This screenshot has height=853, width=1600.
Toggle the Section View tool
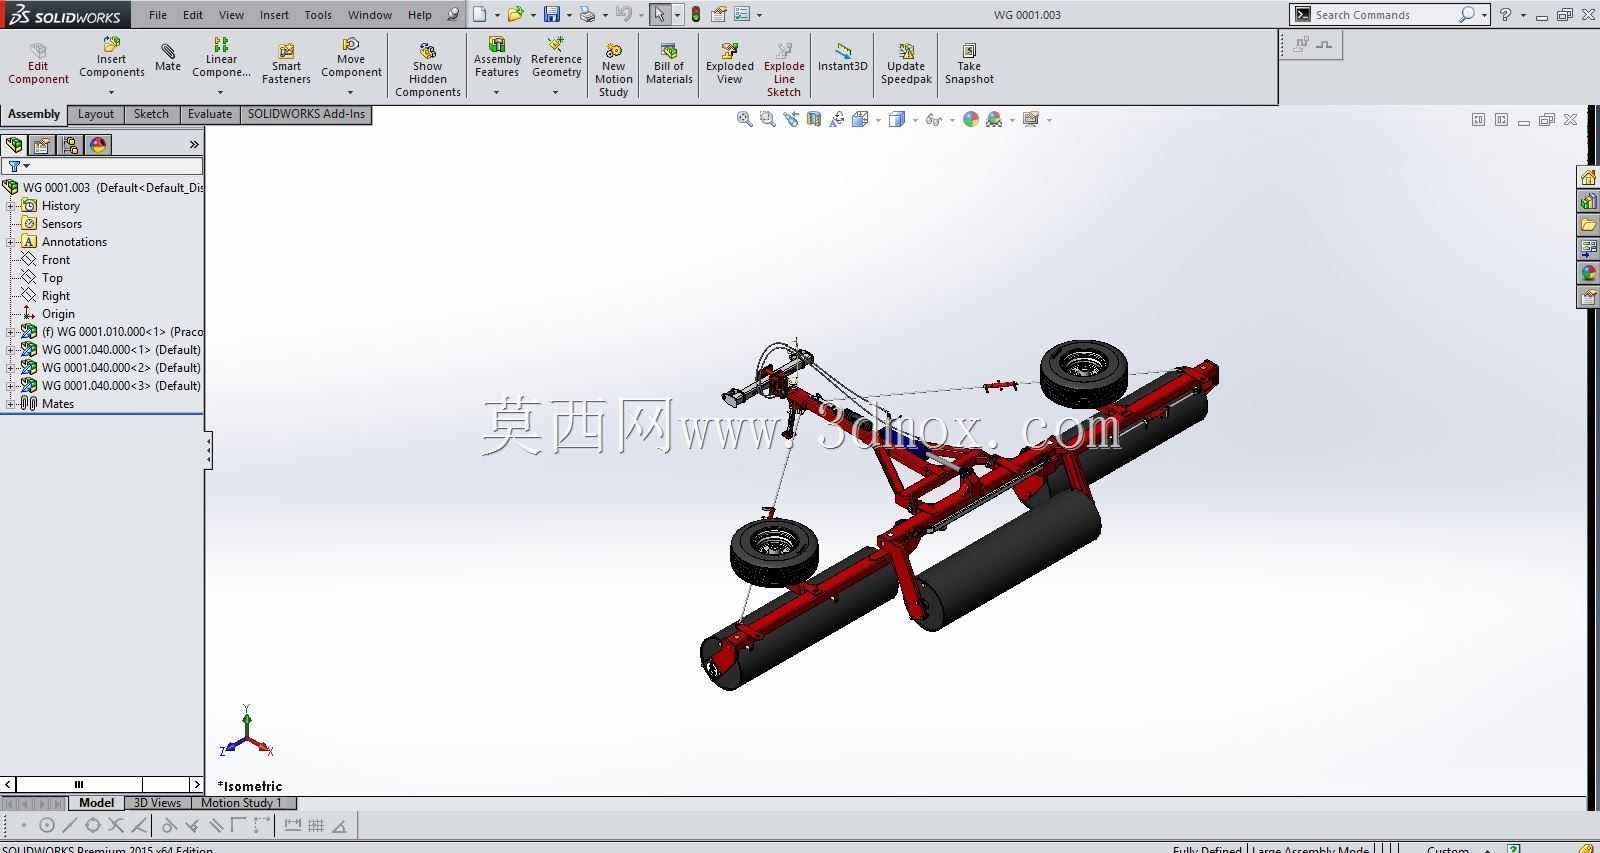(x=814, y=119)
